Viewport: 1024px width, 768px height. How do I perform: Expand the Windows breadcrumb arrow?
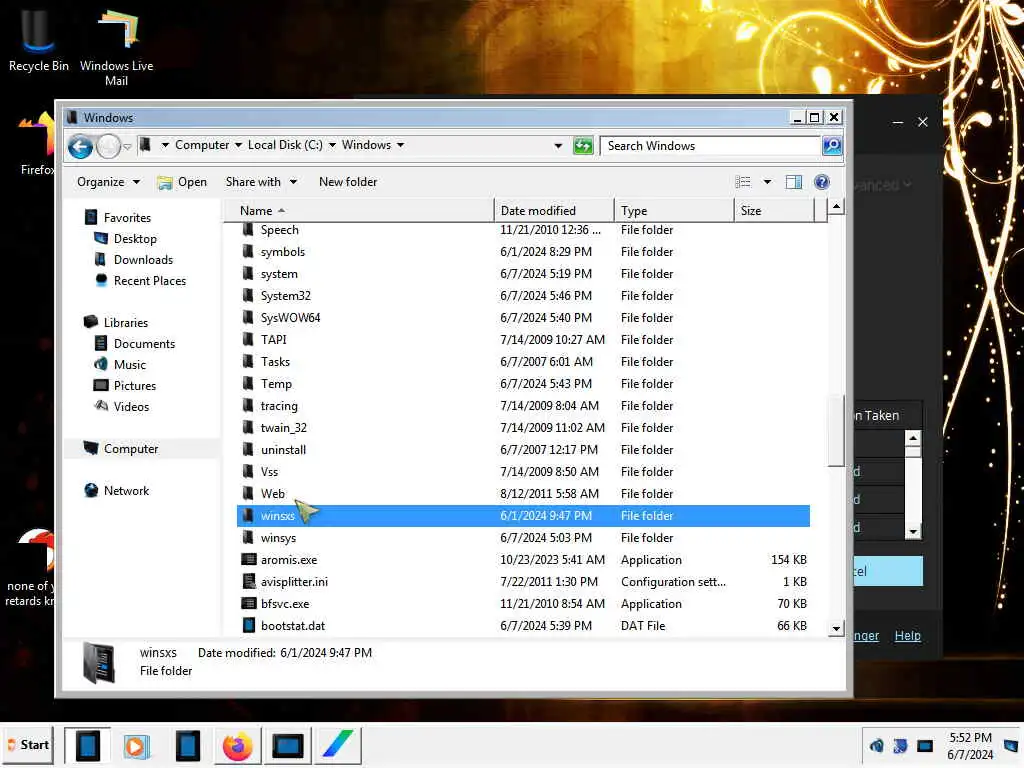click(x=400, y=145)
